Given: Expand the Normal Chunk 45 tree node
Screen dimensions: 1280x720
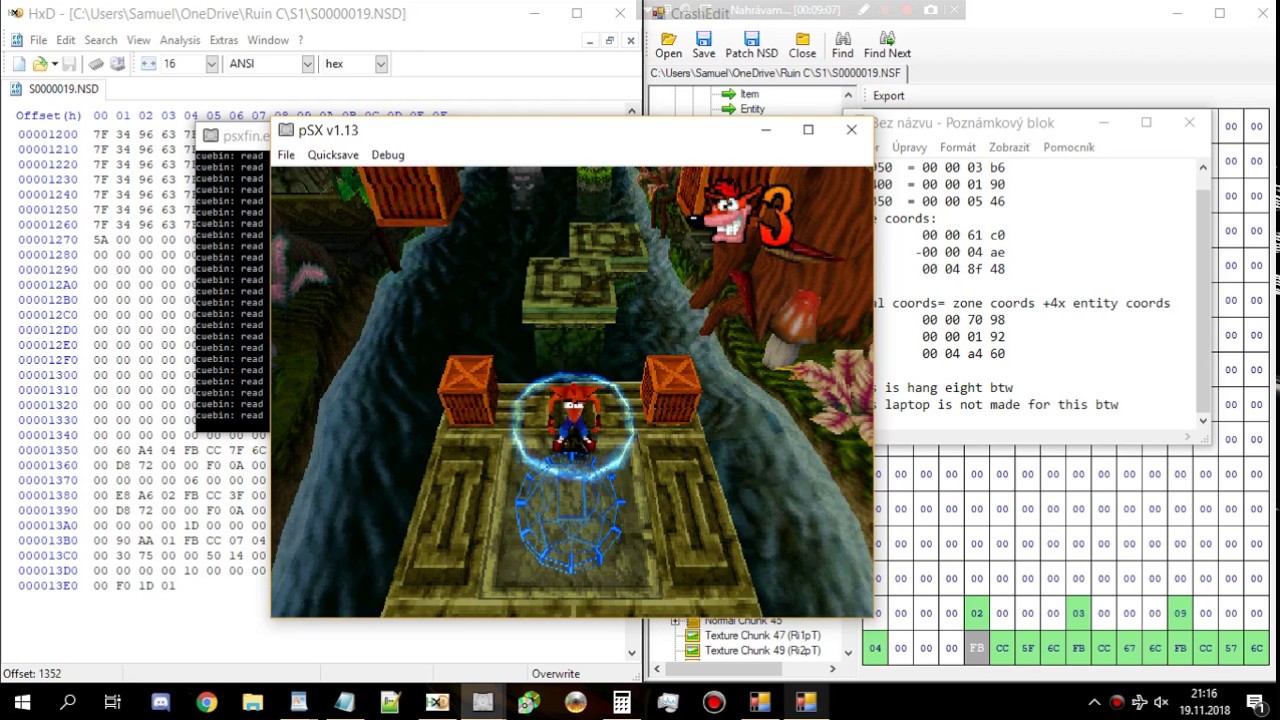Looking at the screenshot, I should (x=675, y=621).
